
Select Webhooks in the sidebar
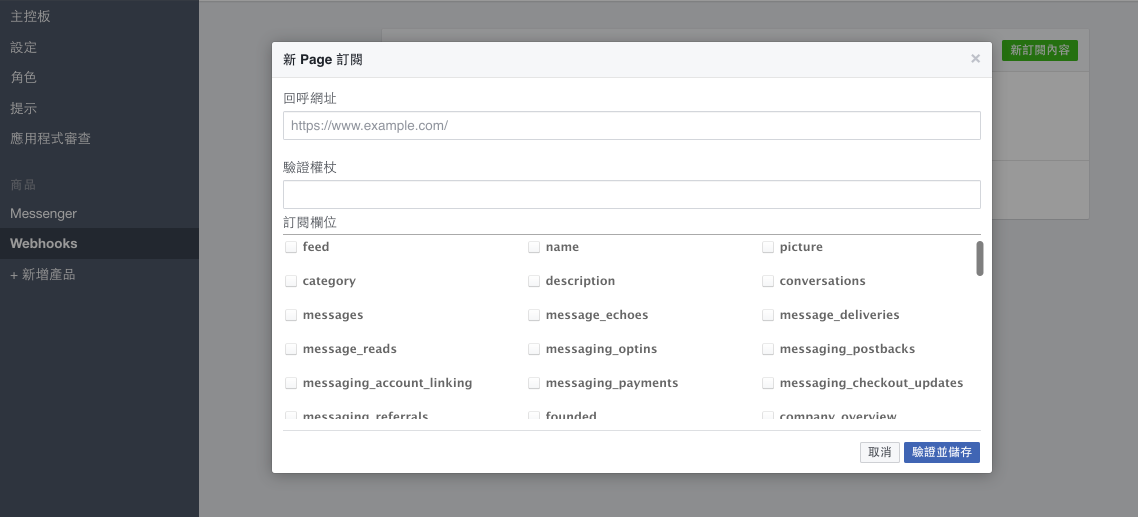pos(44,244)
